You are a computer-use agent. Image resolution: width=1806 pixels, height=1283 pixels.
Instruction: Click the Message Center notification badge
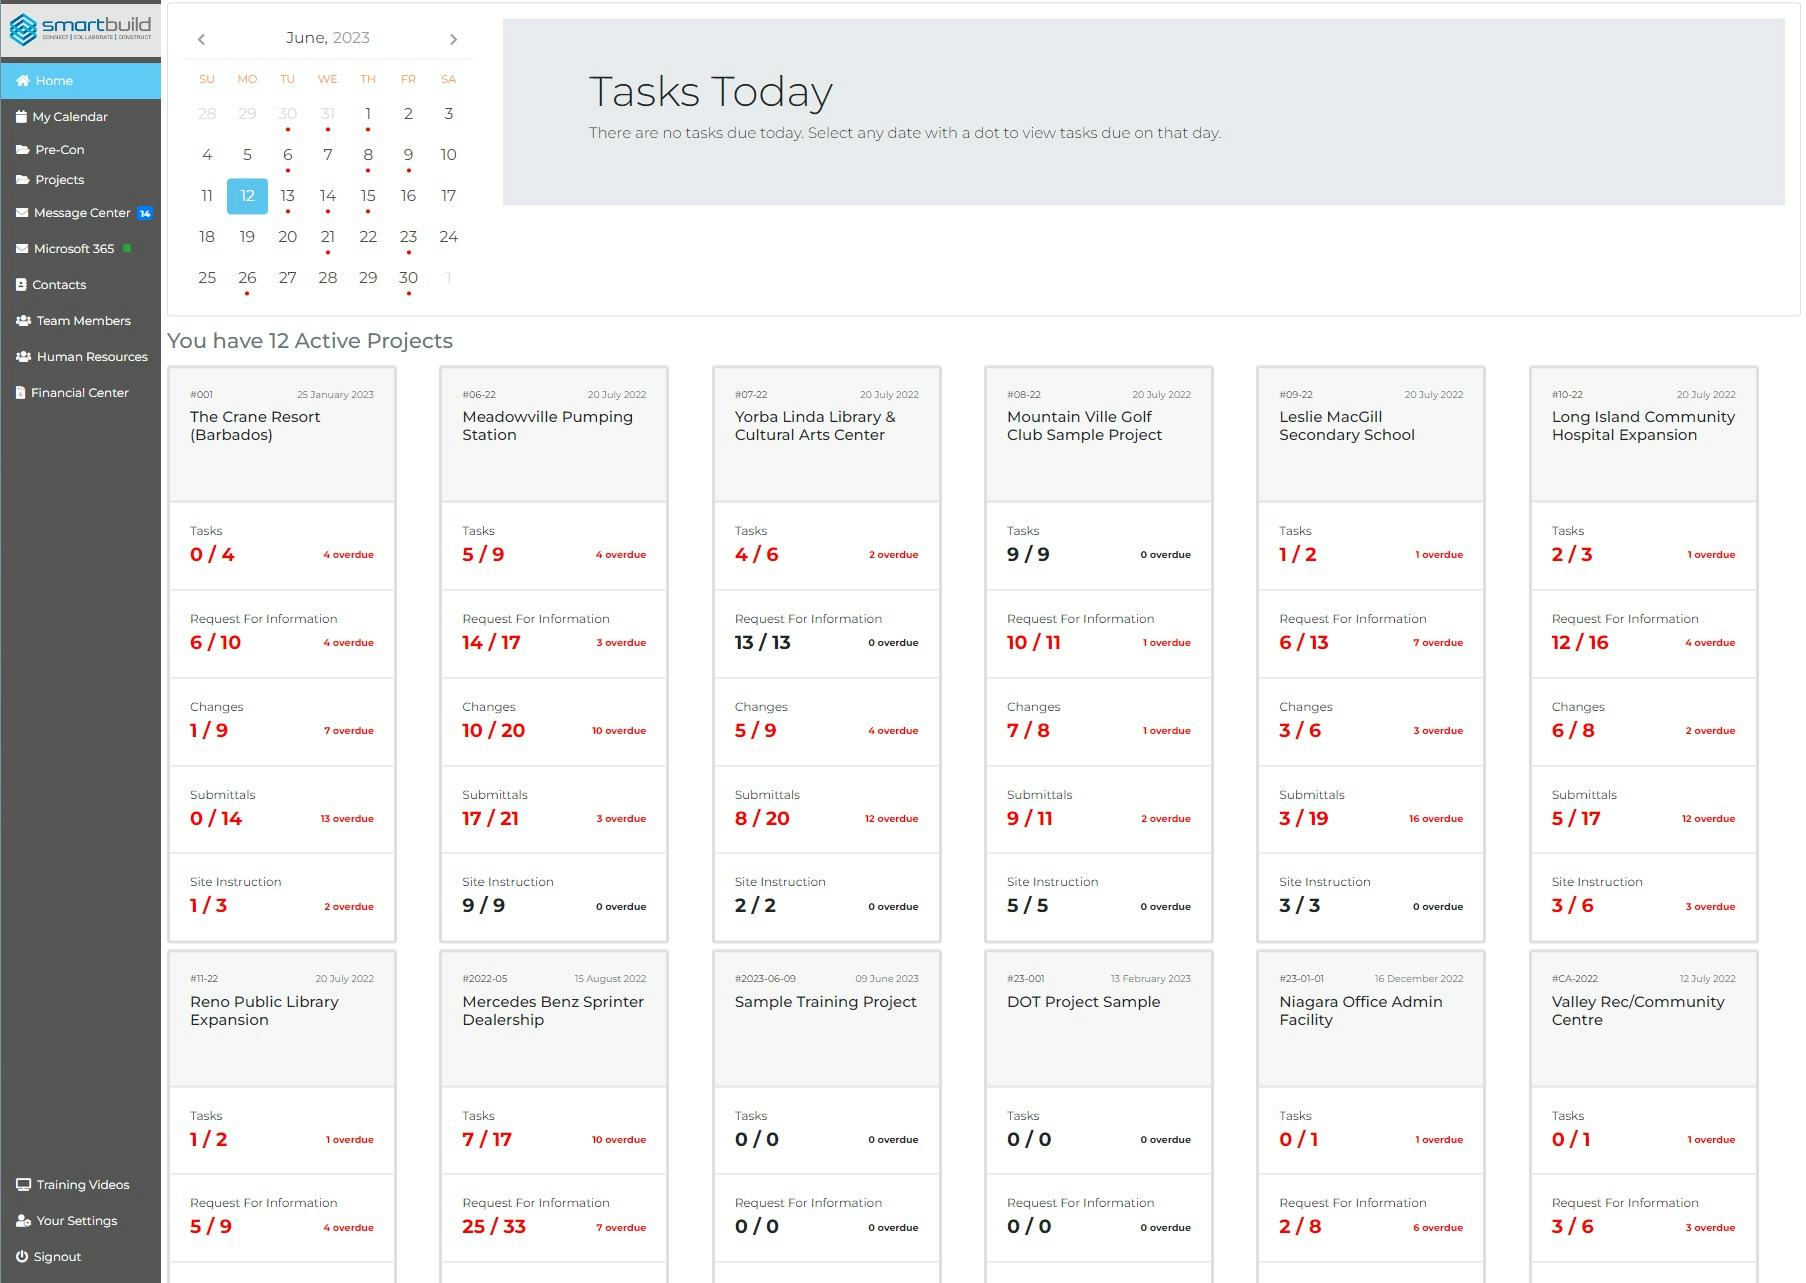(x=146, y=212)
